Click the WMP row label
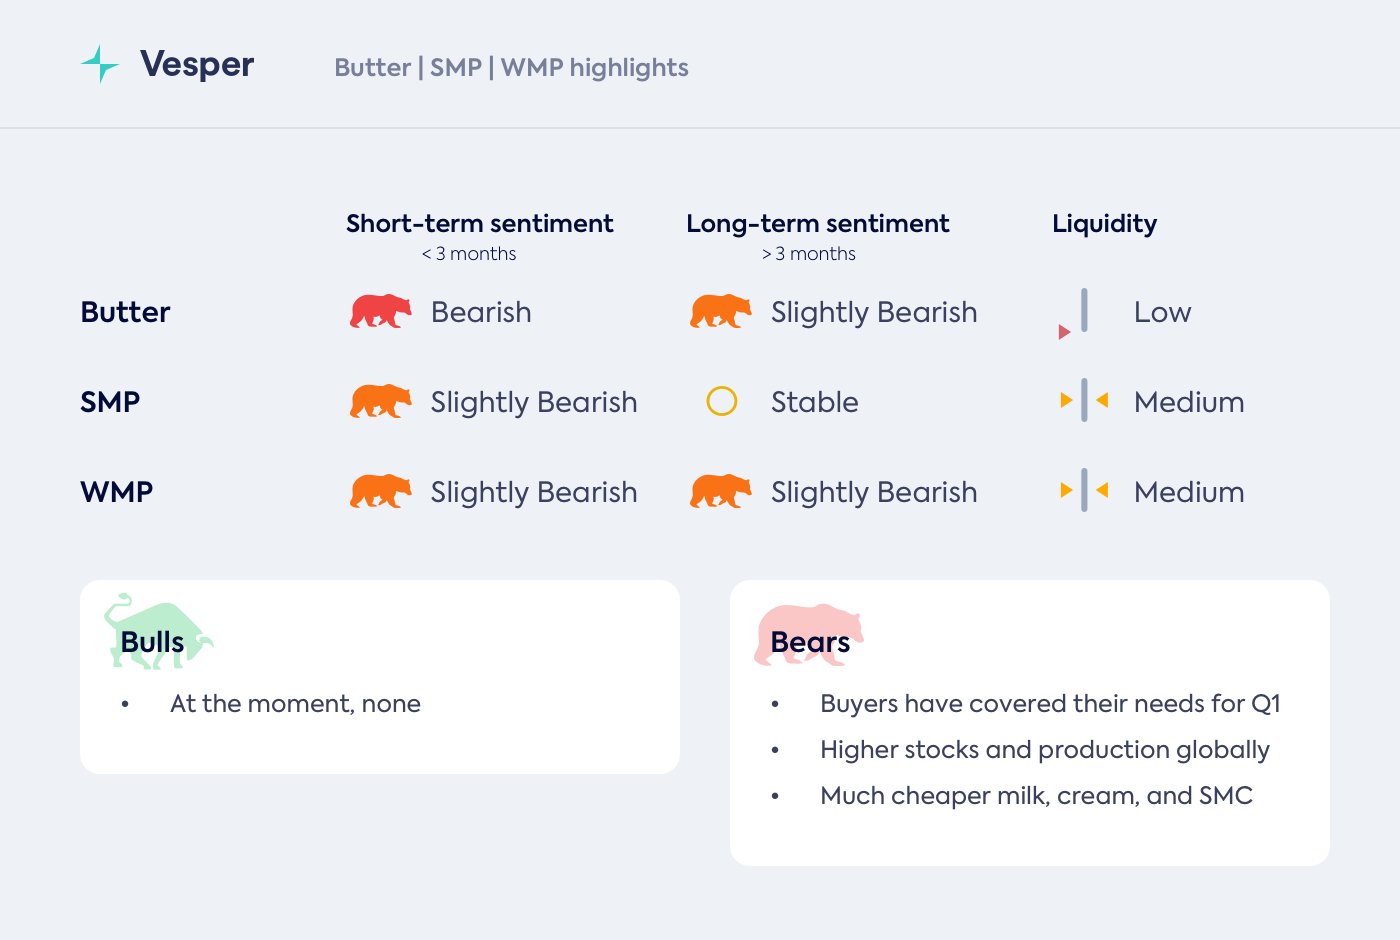Screen dimensions: 1400x940 (x=117, y=492)
